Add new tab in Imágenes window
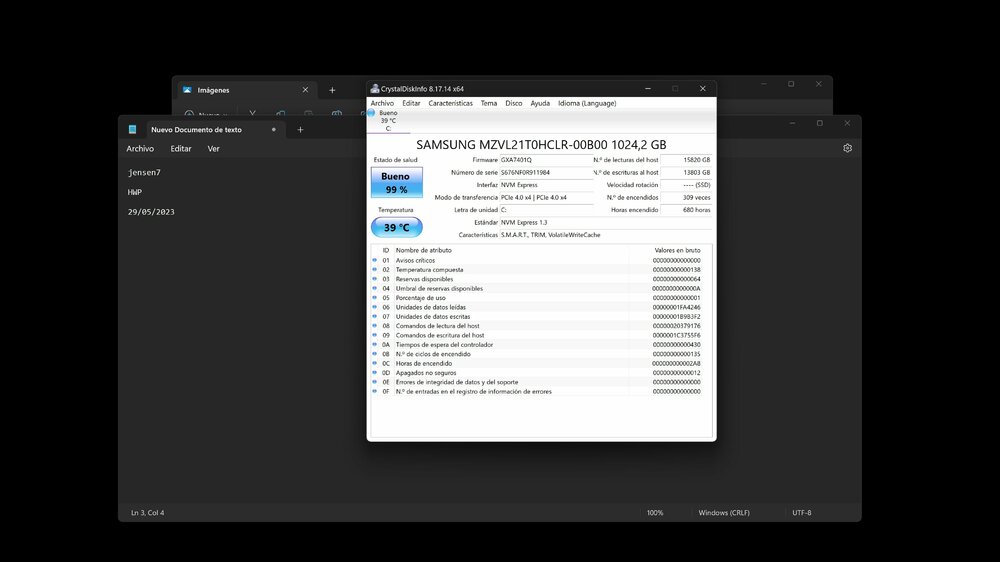1000x562 pixels. pyautogui.click(x=332, y=90)
